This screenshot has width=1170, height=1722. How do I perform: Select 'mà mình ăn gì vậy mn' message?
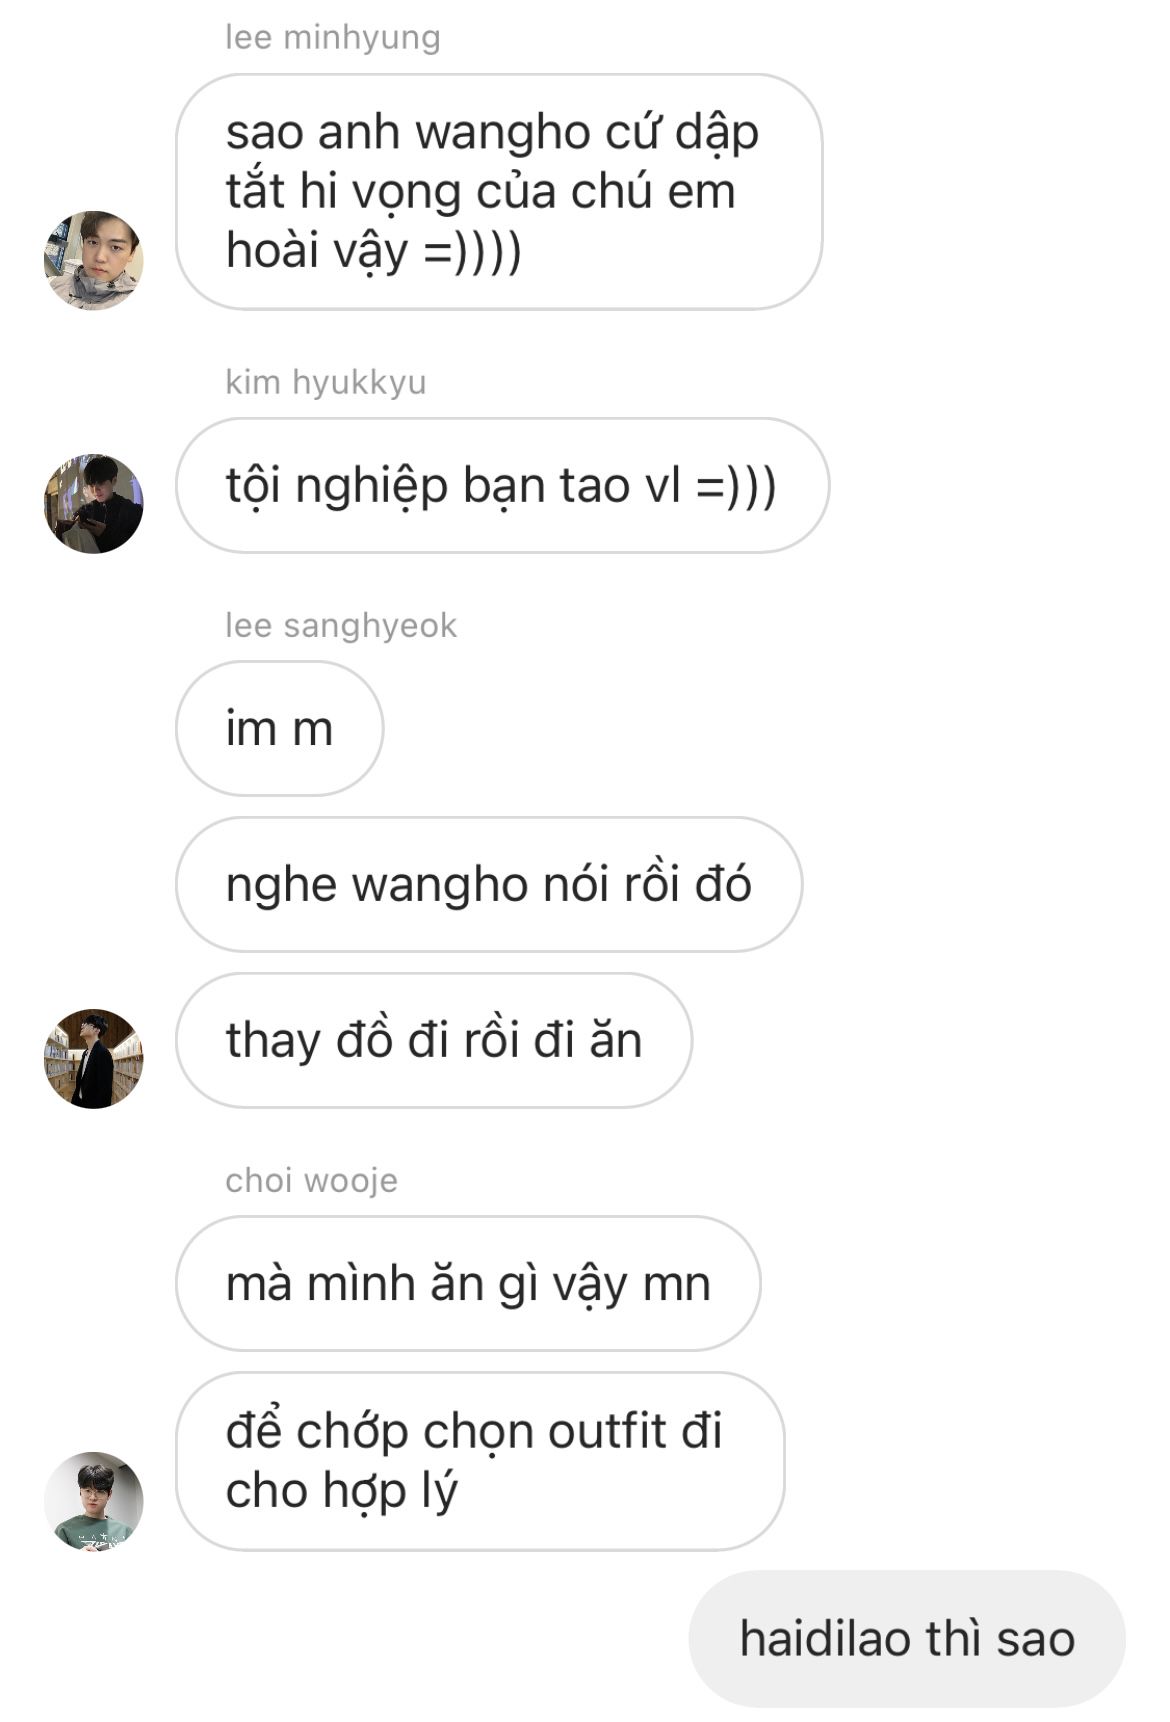click(468, 1284)
